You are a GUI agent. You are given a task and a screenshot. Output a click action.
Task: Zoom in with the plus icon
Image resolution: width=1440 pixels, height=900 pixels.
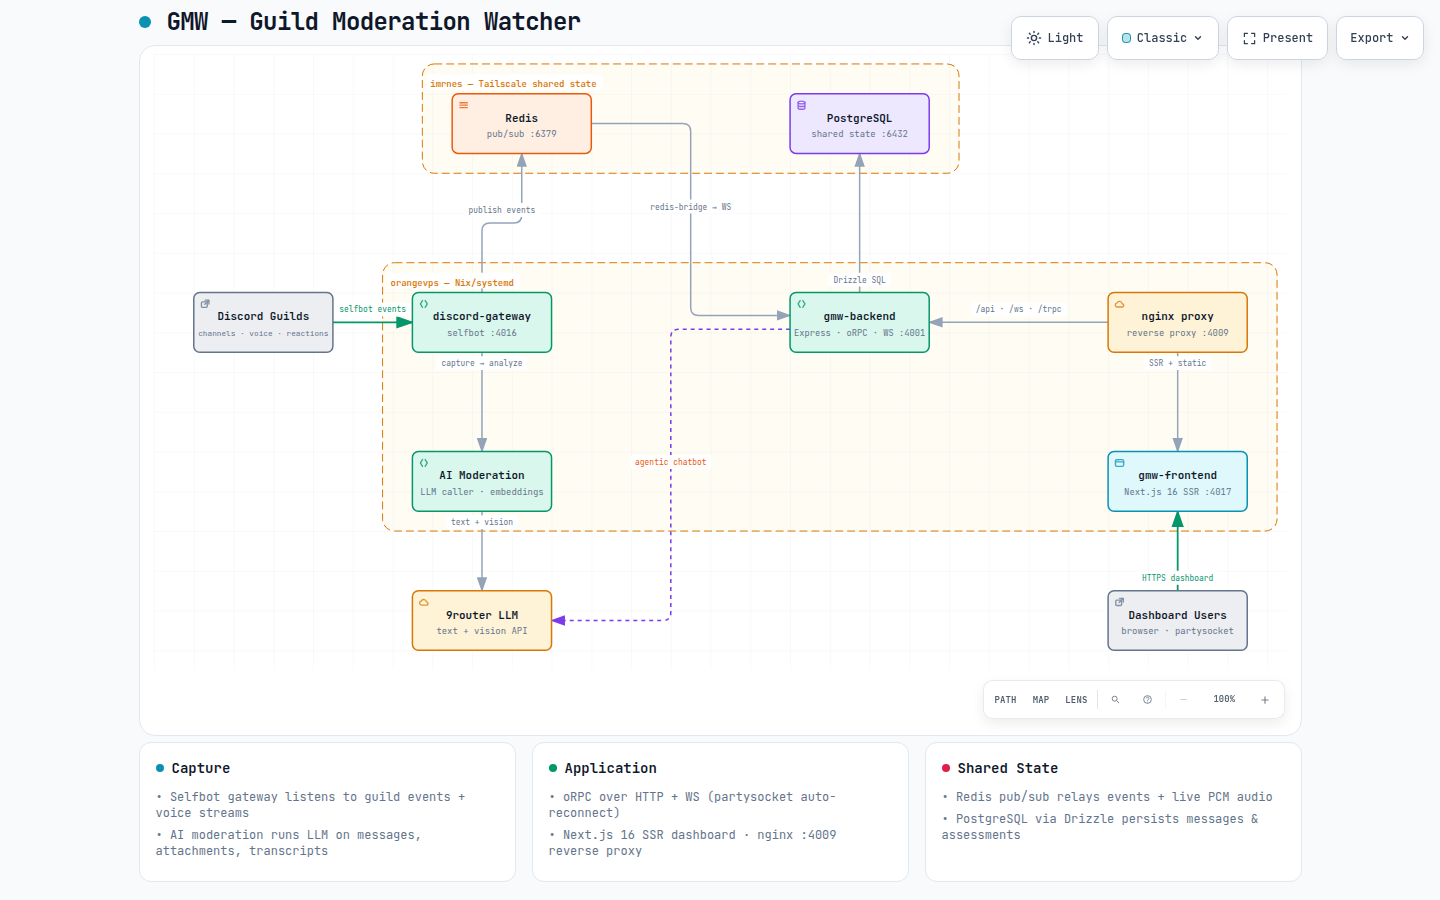[1265, 700]
